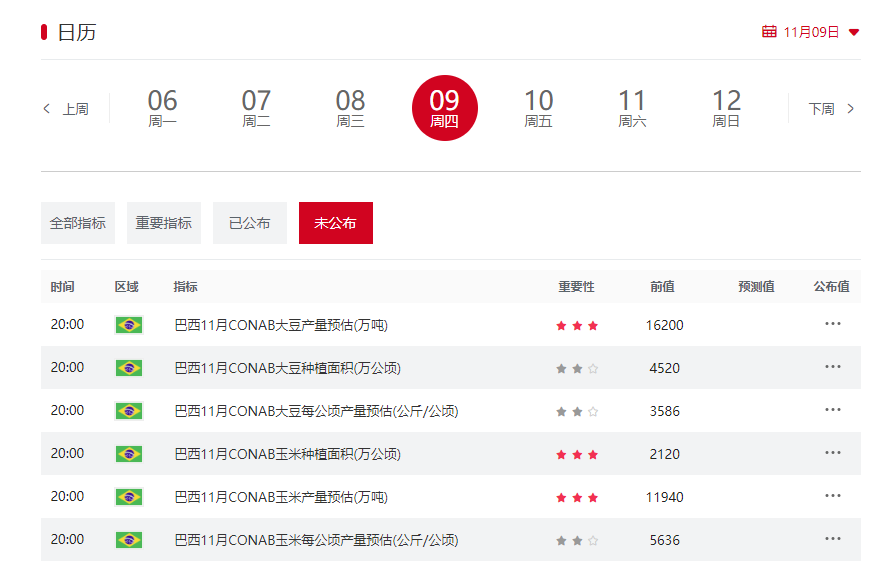Open the calendar icon date picker

[769, 32]
